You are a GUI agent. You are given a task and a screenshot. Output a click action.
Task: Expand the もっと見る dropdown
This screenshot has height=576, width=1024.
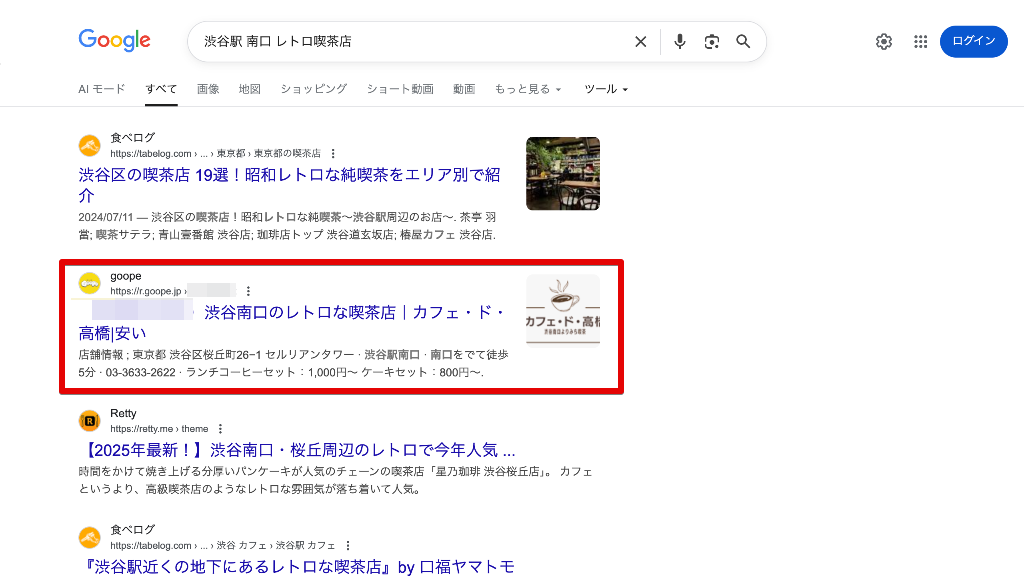pyautogui.click(x=528, y=89)
